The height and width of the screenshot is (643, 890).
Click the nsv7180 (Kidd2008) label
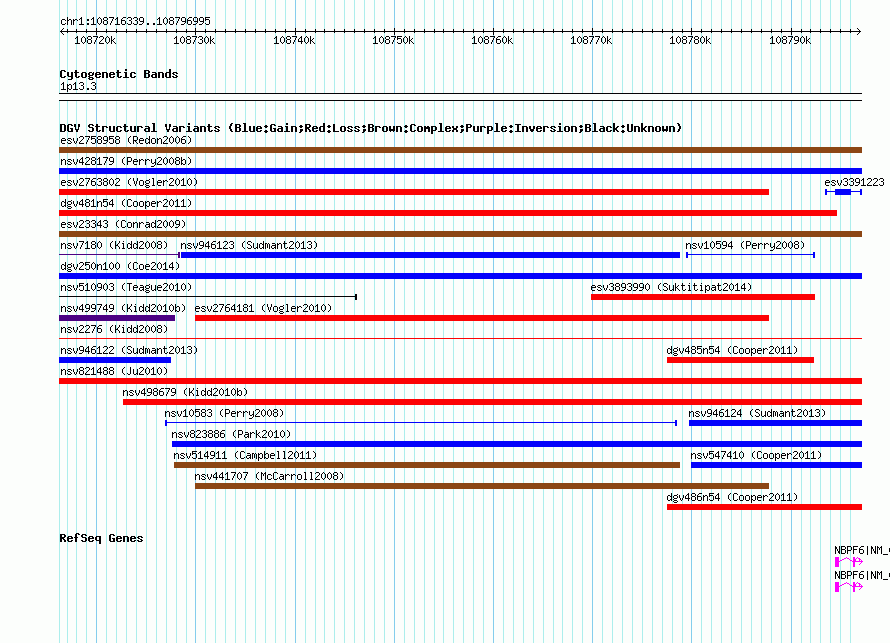point(114,245)
